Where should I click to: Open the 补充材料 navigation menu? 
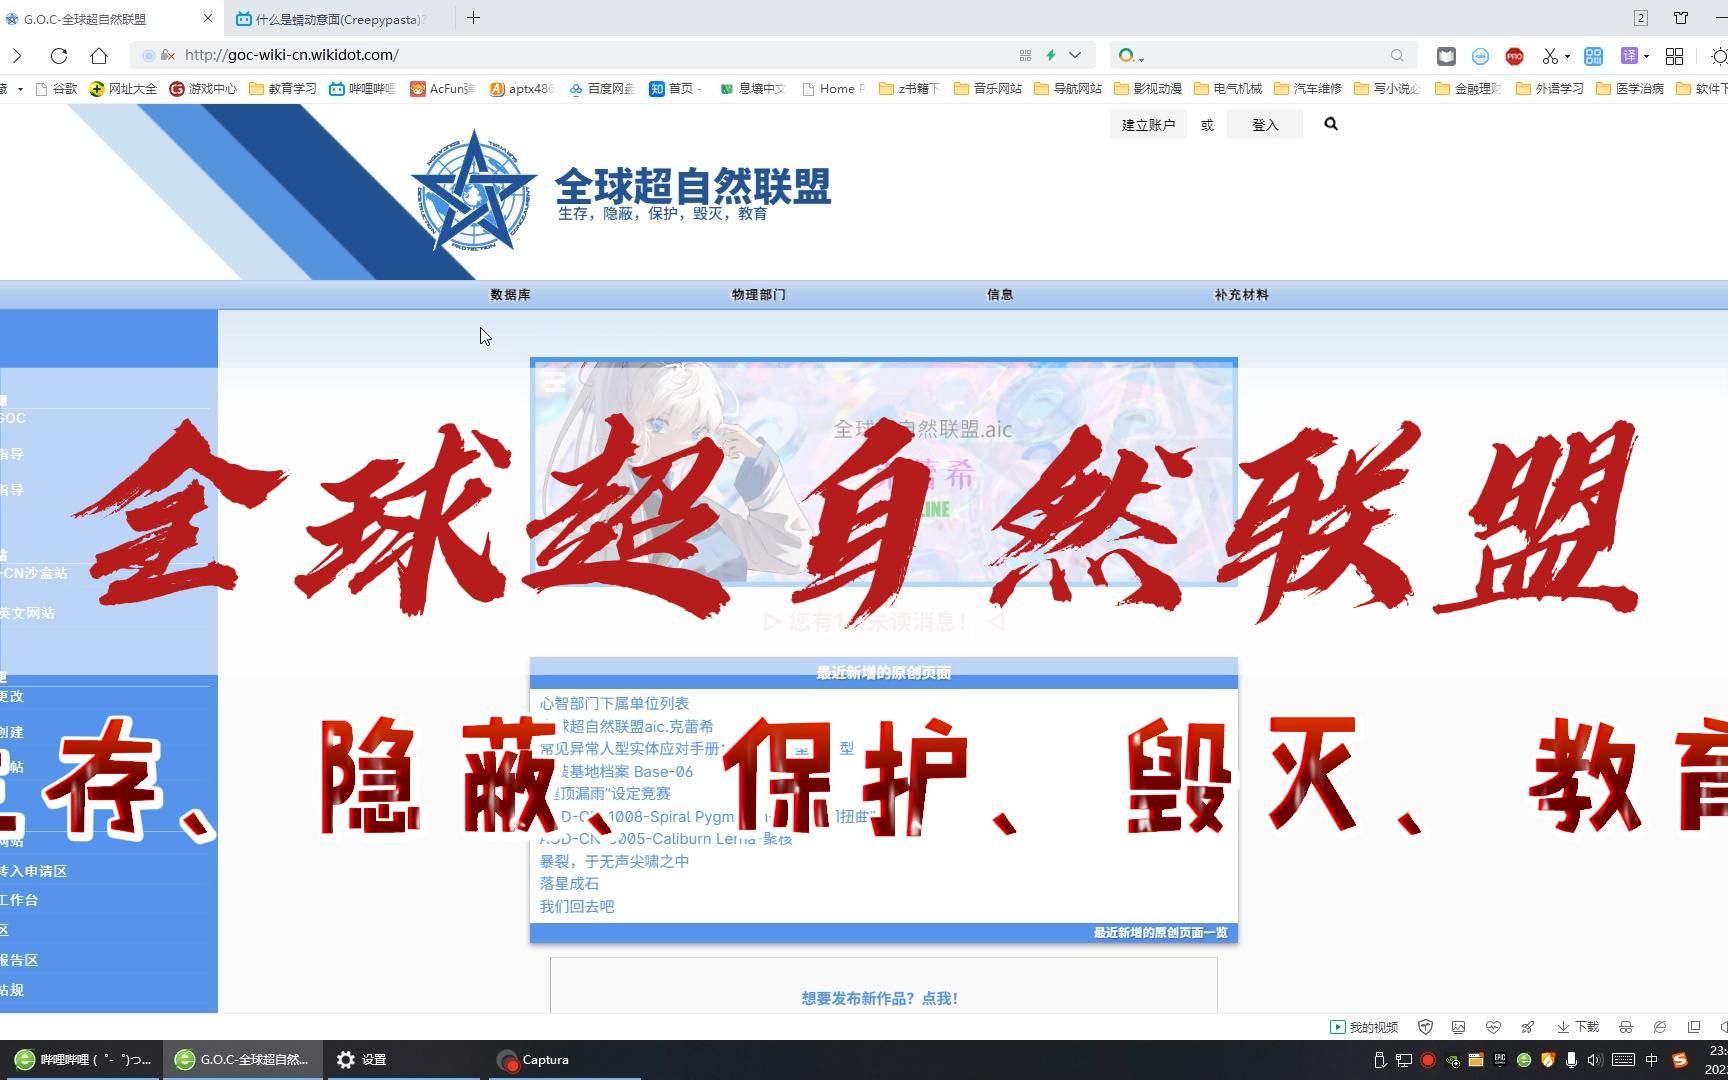1242,295
